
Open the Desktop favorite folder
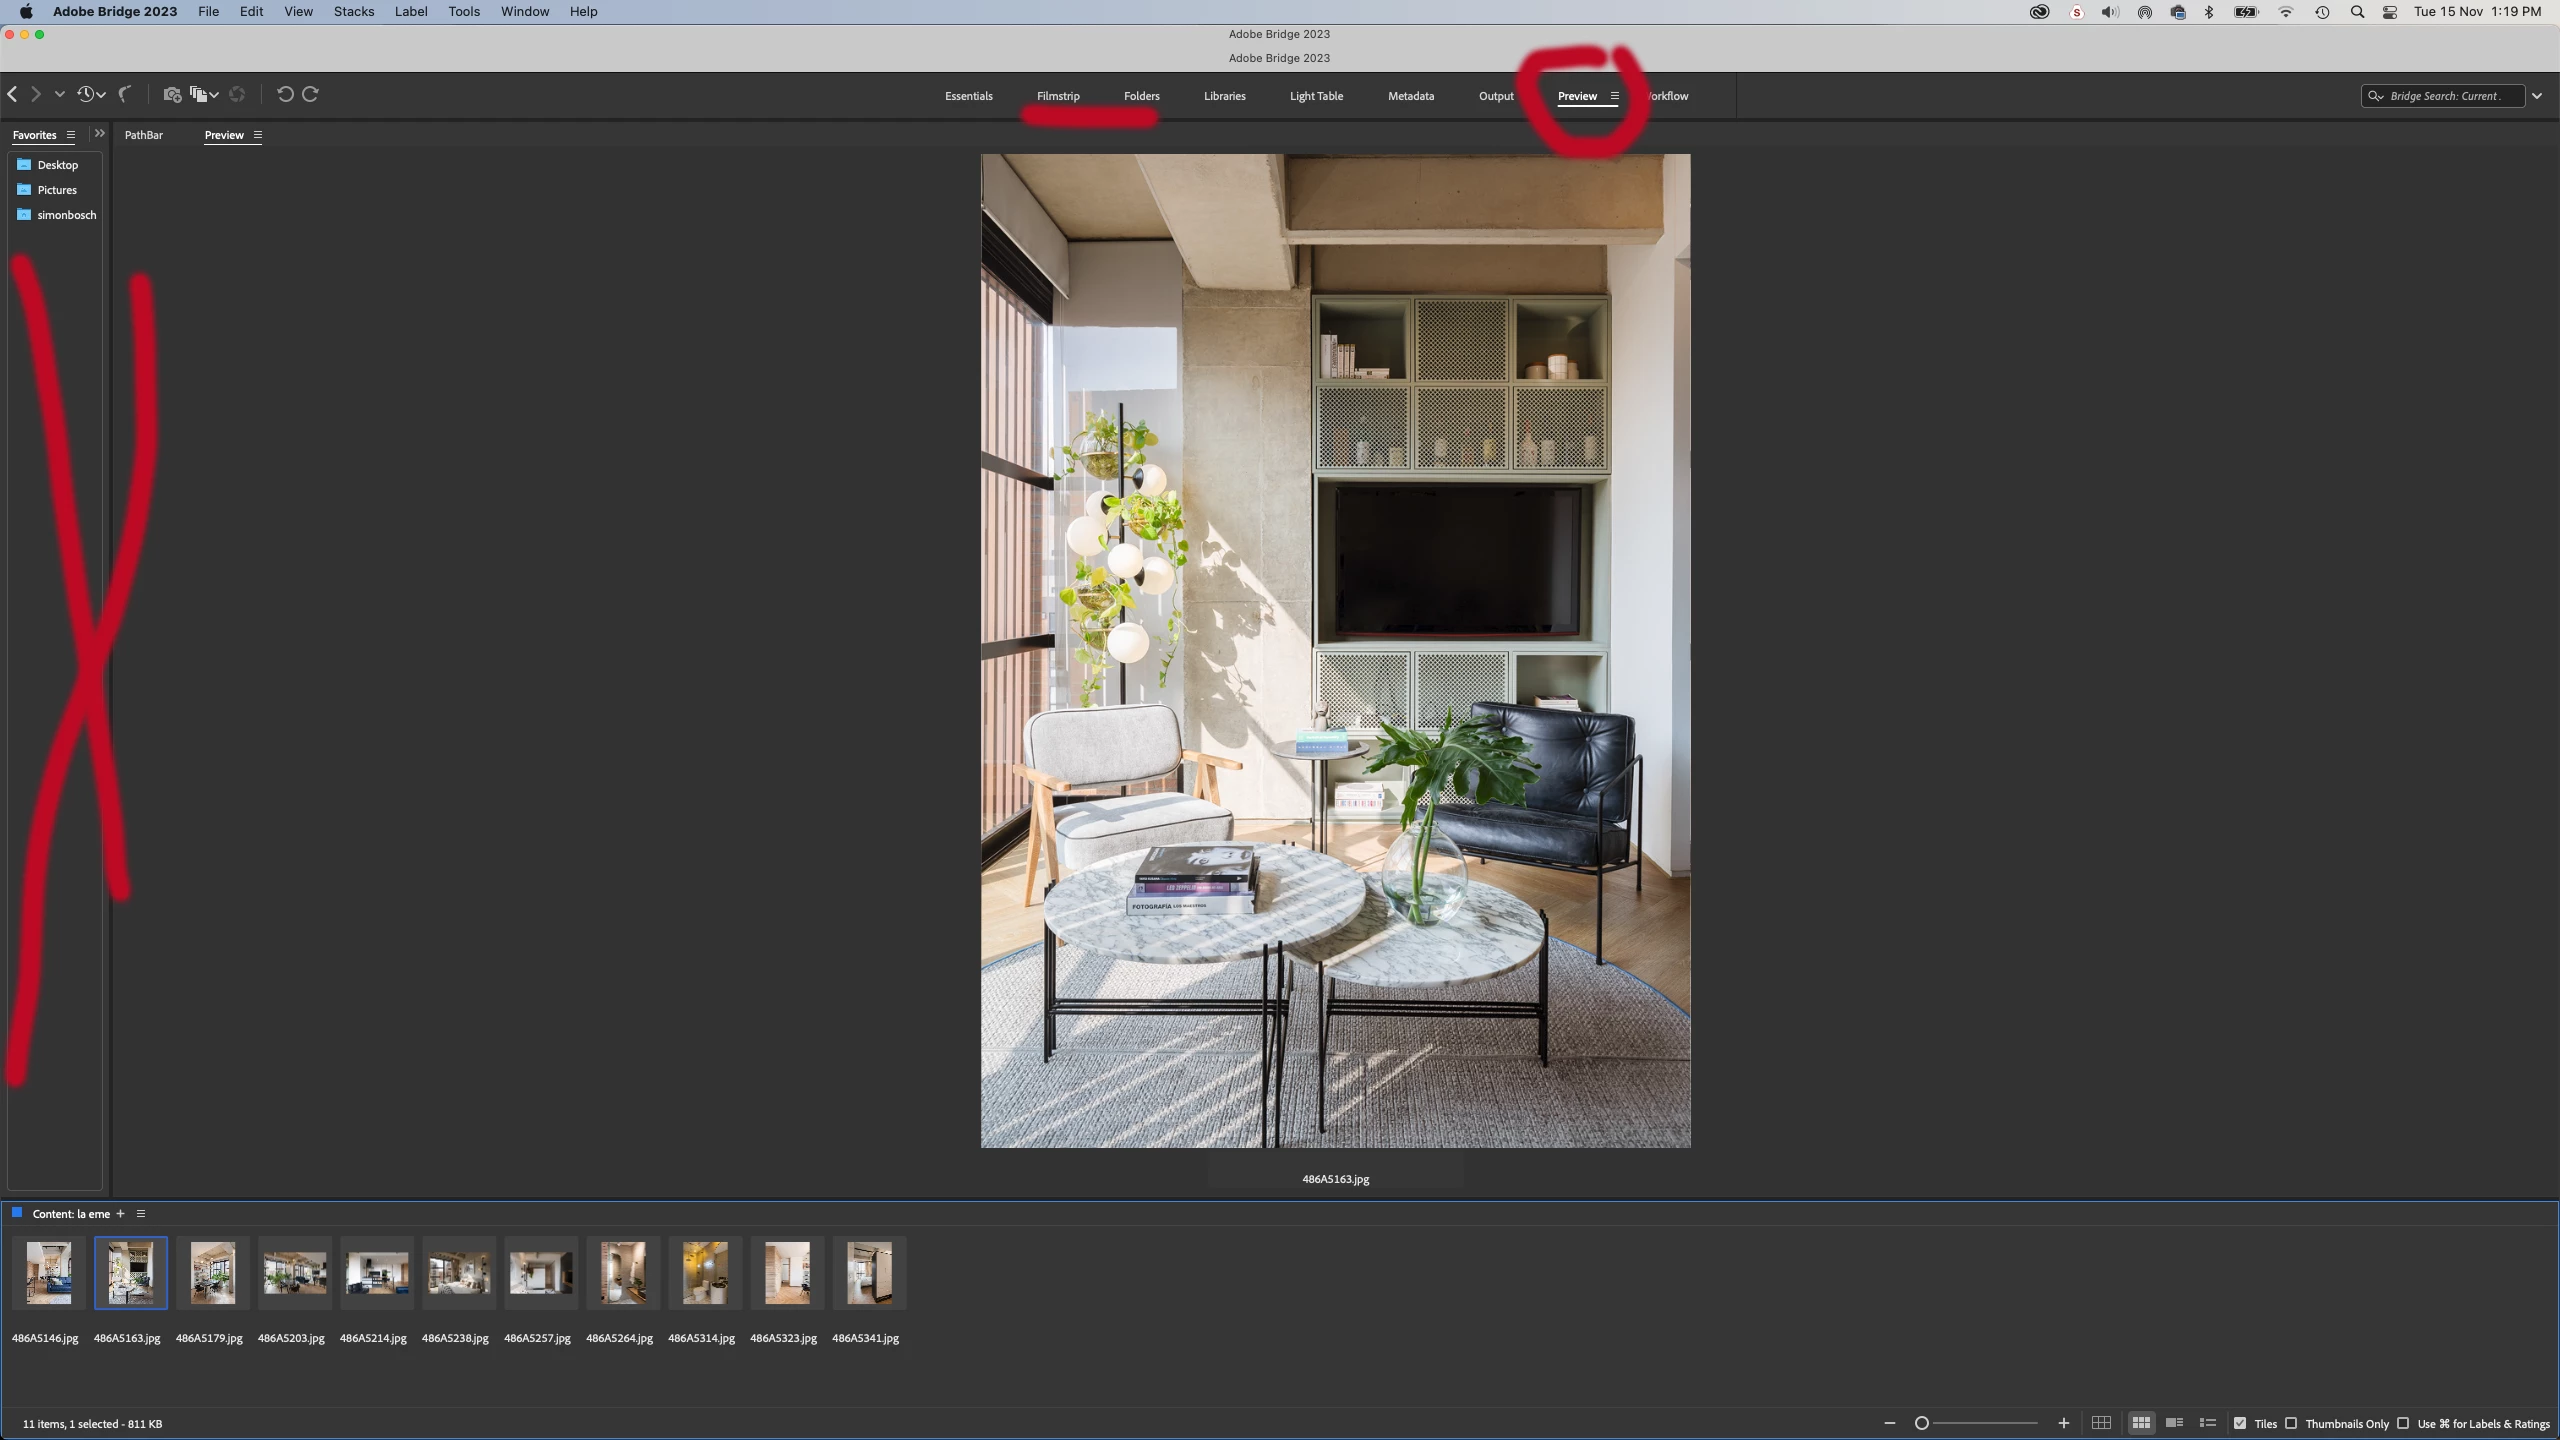coord(57,165)
